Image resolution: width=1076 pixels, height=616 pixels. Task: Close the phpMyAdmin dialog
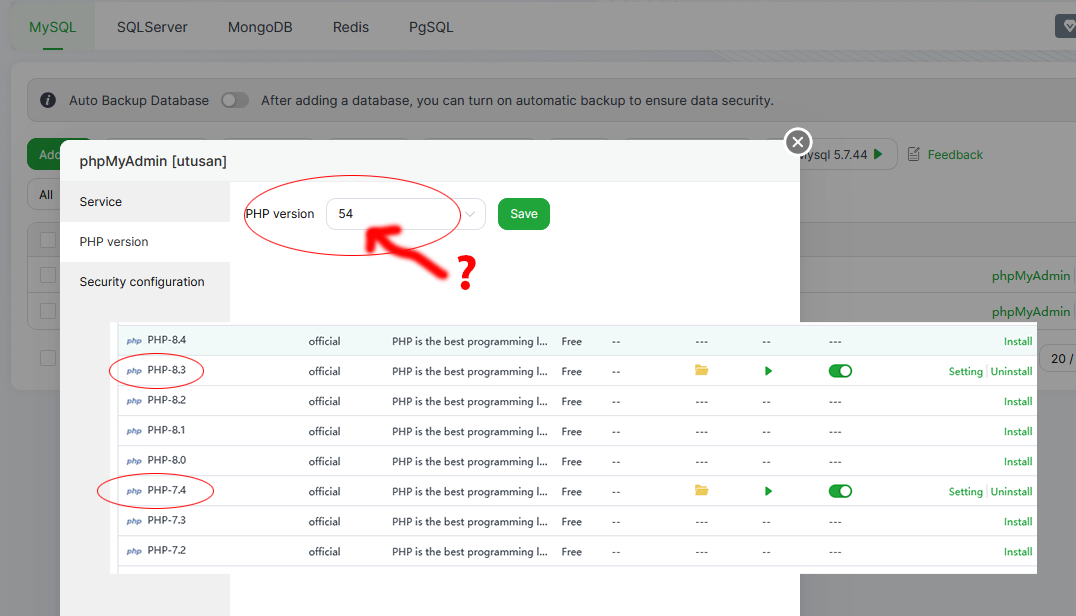(797, 142)
